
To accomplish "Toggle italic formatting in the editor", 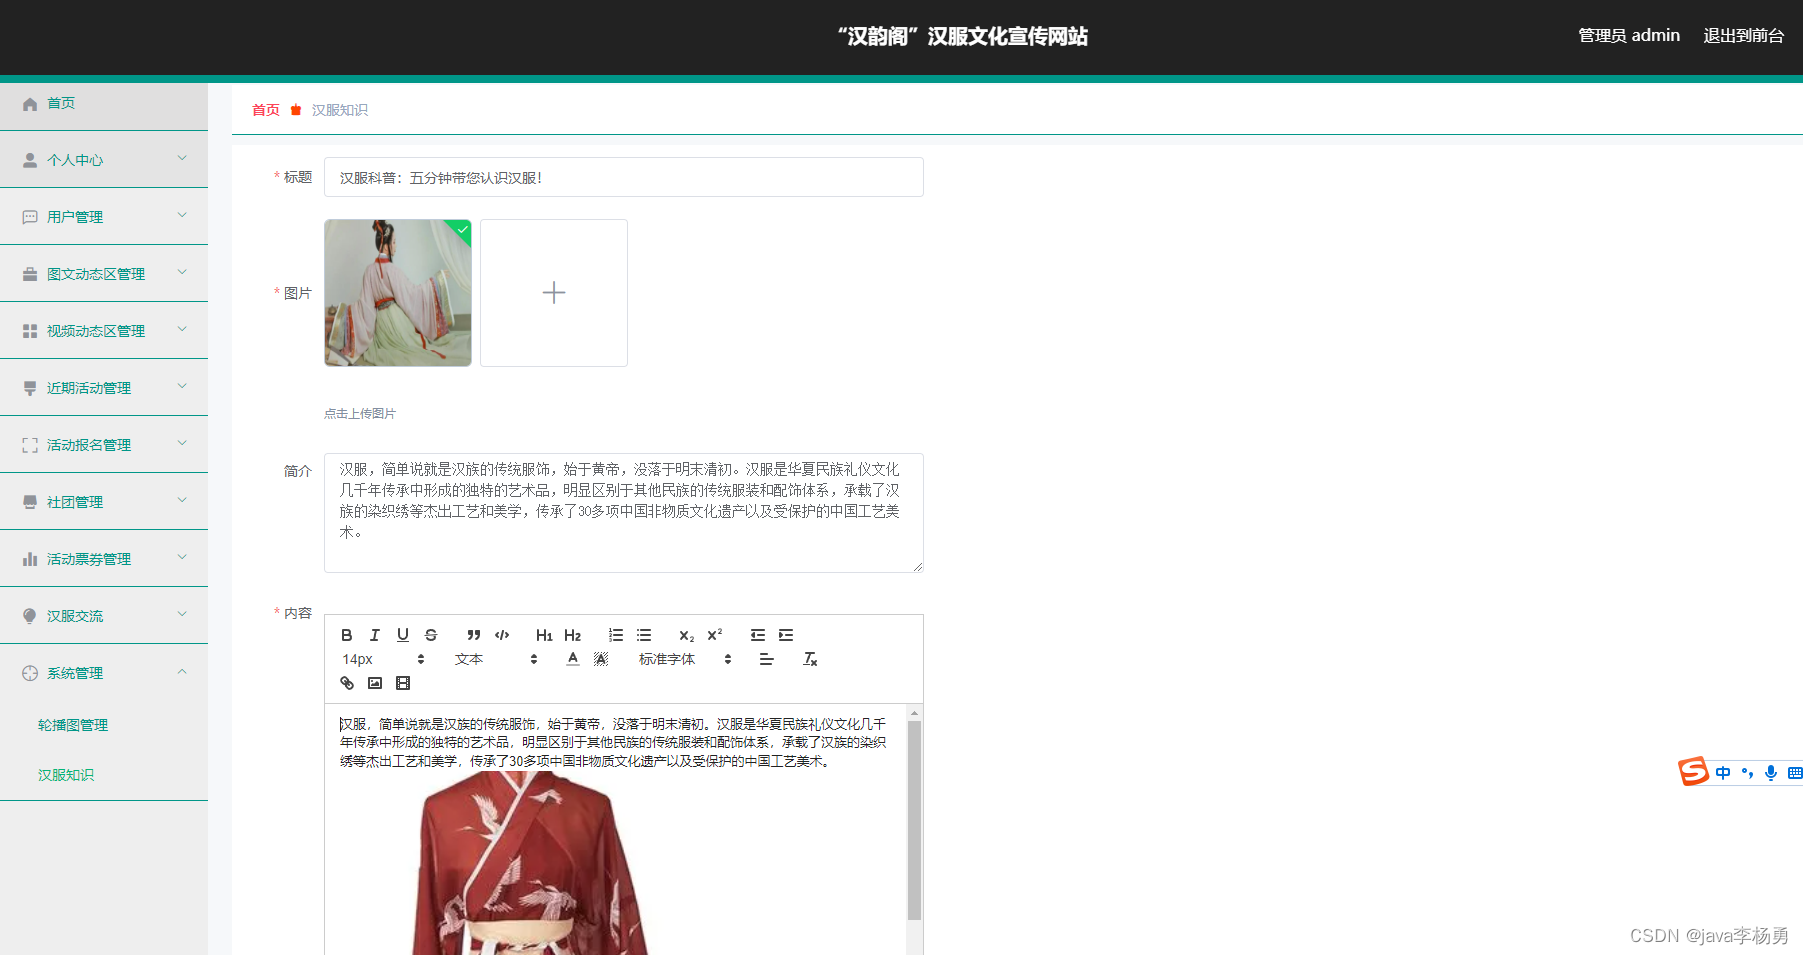I will coord(375,635).
